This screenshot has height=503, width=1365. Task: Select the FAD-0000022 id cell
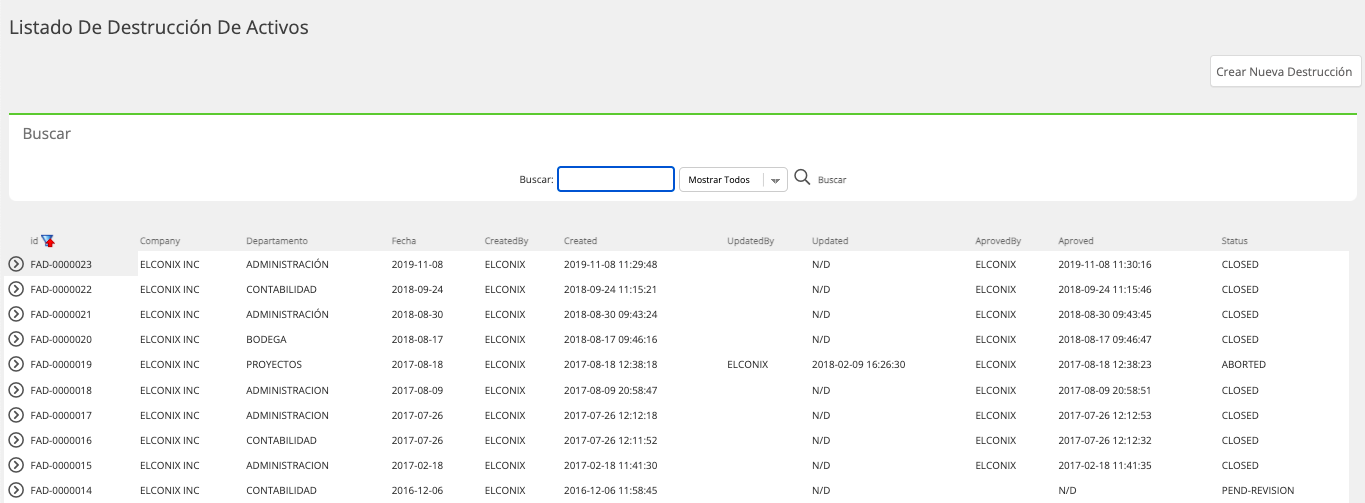pos(61,290)
